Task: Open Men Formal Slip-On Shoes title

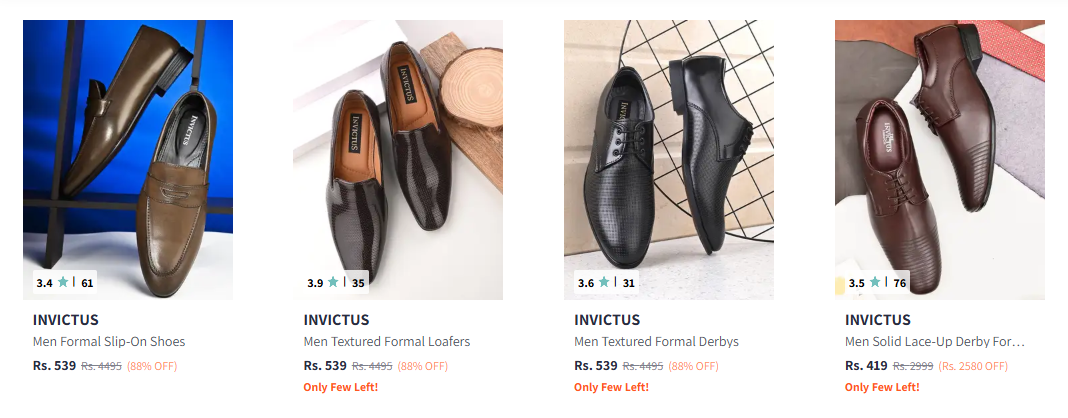Action: point(109,342)
